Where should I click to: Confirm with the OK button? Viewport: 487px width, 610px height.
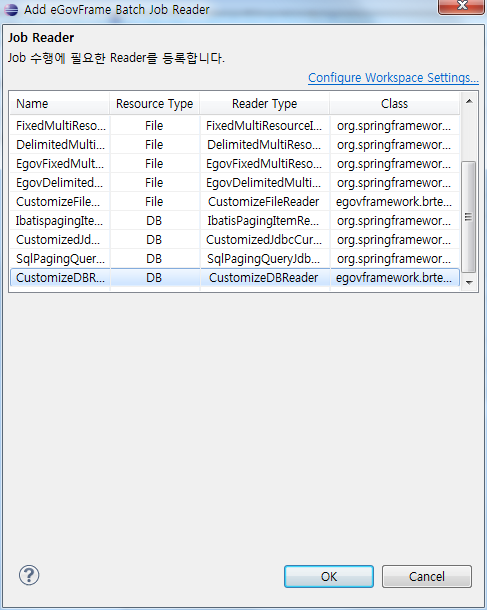329,576
